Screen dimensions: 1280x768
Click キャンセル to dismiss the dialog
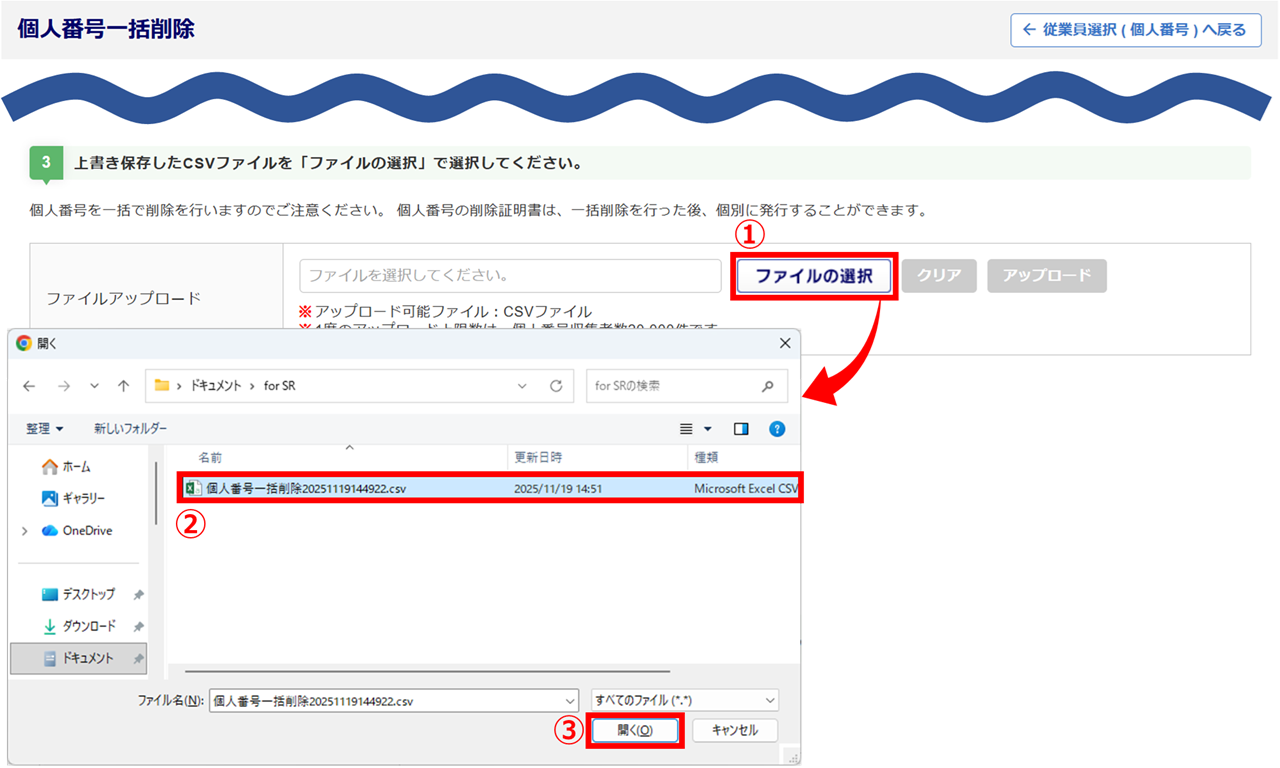734,731
